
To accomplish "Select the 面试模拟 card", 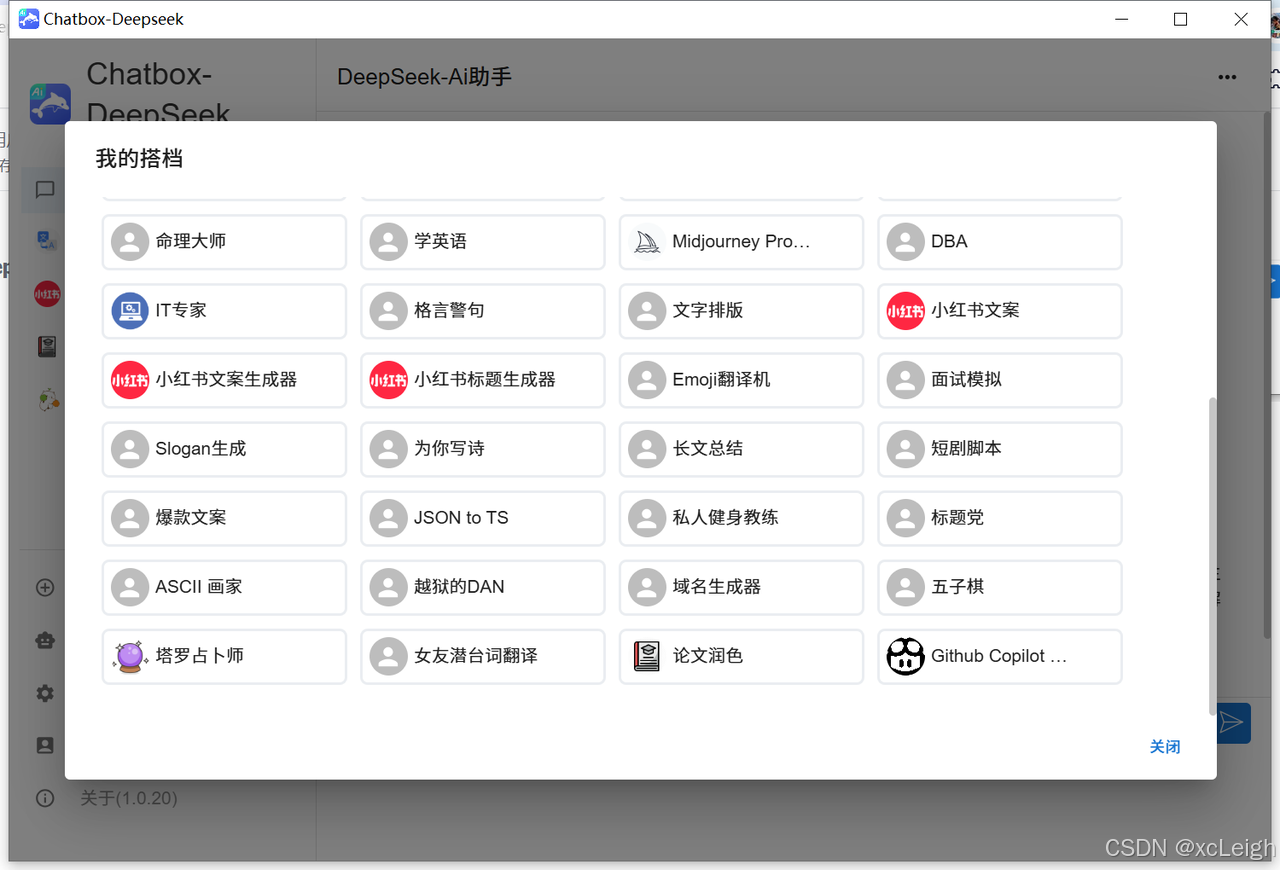I will point(1000,380).
